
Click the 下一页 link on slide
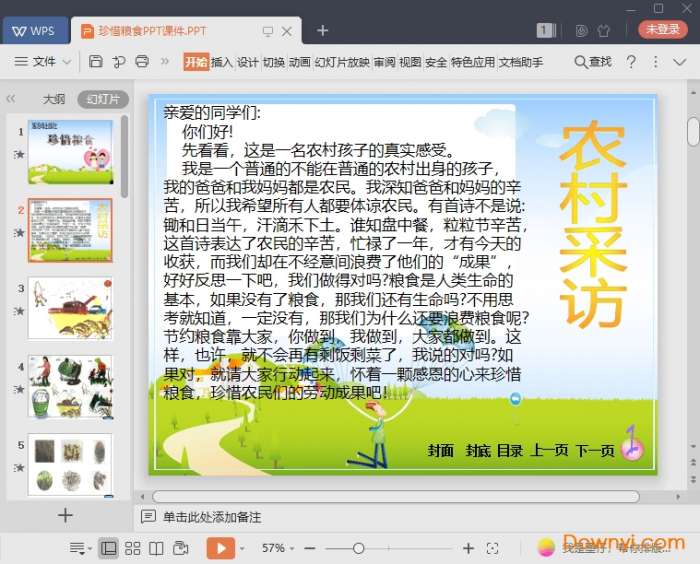[595, 451]
